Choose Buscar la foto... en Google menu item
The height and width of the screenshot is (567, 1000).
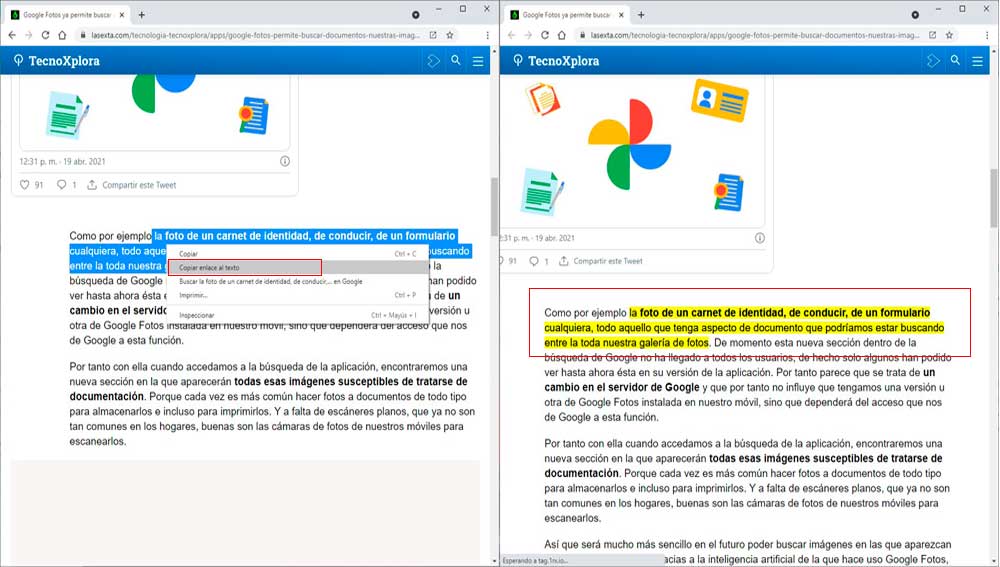click(x=298, y=281)
